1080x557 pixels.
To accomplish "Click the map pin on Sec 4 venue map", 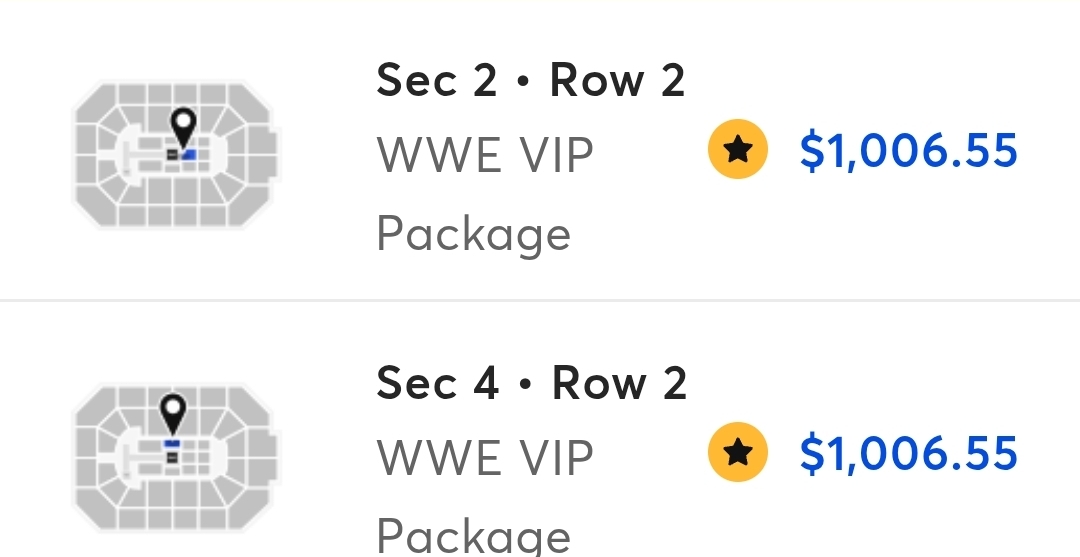I will 173,414.
